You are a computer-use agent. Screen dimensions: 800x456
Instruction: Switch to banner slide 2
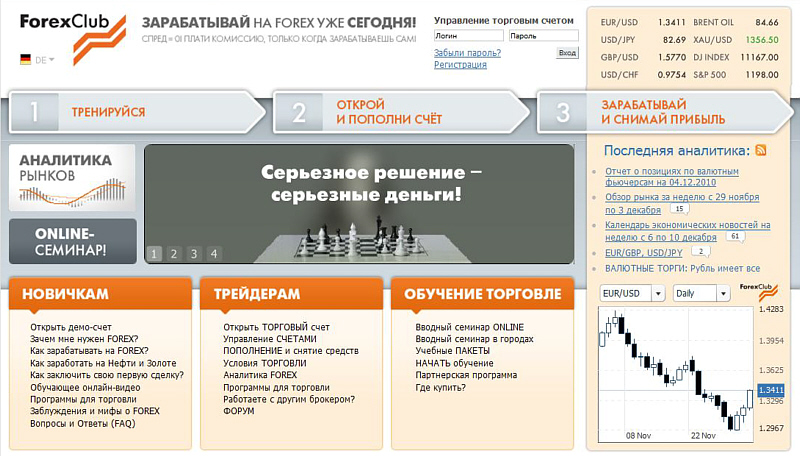click(174, 254)
